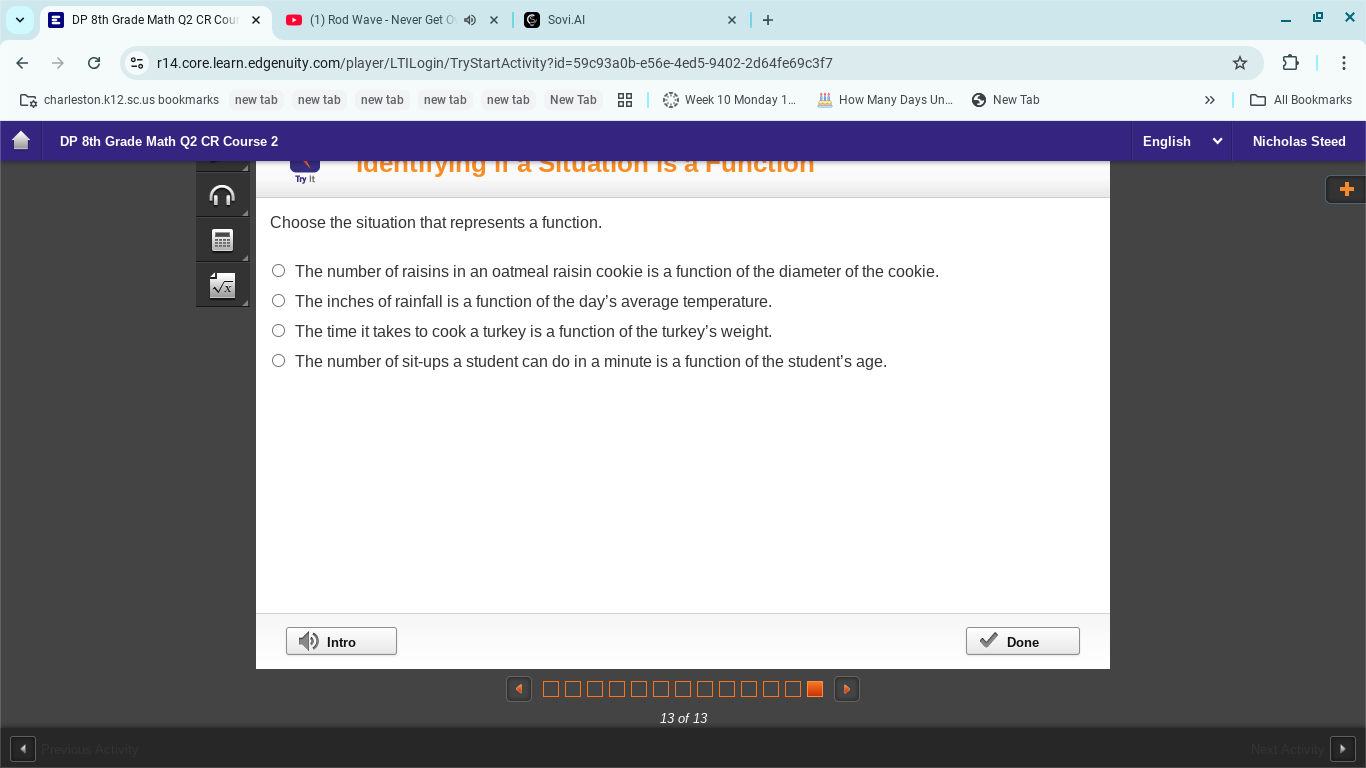Open Chrome's three-dot menu
Viewport: 1366px width, 768px height.
(x=1344, y=62)
